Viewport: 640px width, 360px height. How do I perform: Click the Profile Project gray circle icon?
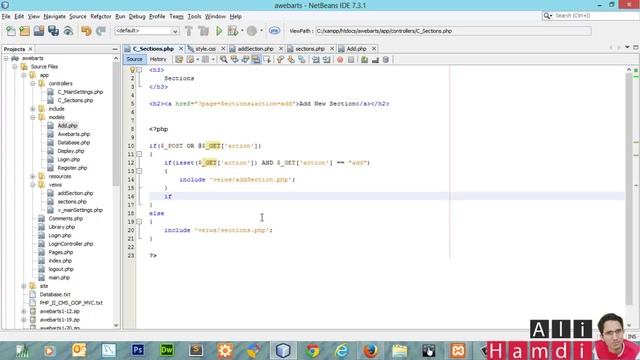point(252,31)
